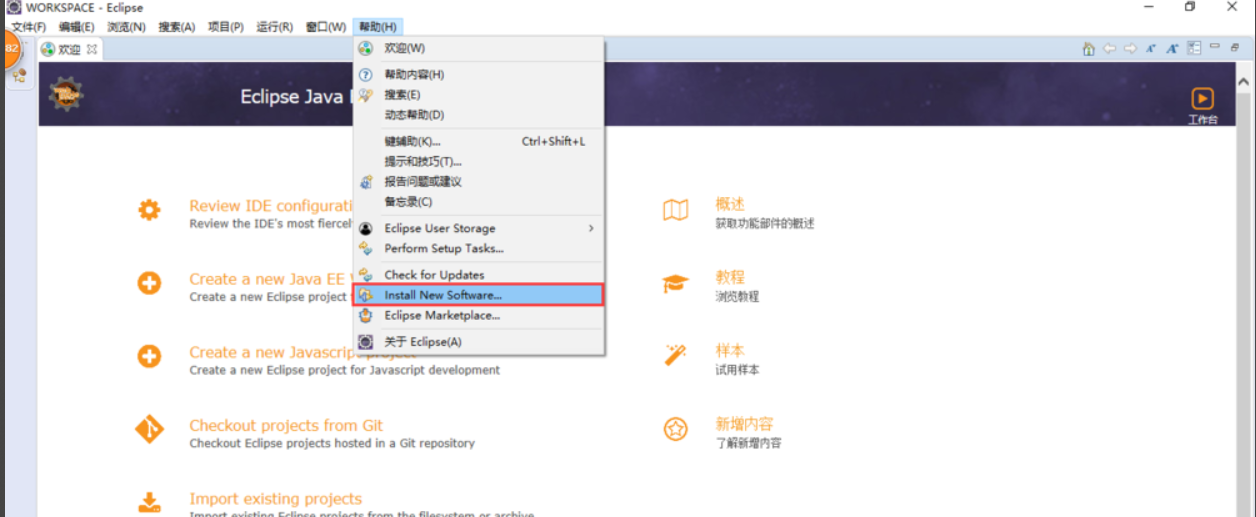Viewport: 1256px width, 517px height.
Task: Click the vertical scrollbar up arrow
Action: click(1244, 81)
